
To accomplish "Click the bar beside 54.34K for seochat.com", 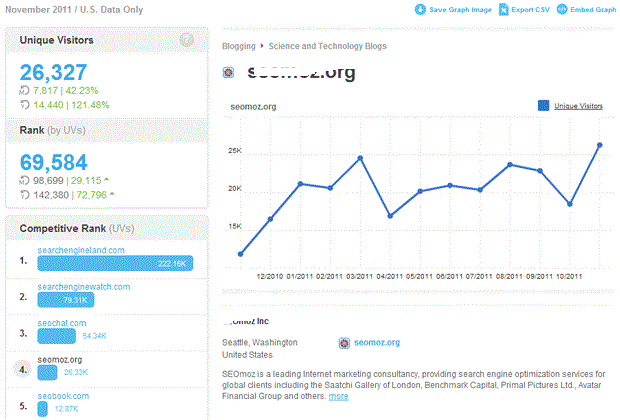I will (57, 336).
